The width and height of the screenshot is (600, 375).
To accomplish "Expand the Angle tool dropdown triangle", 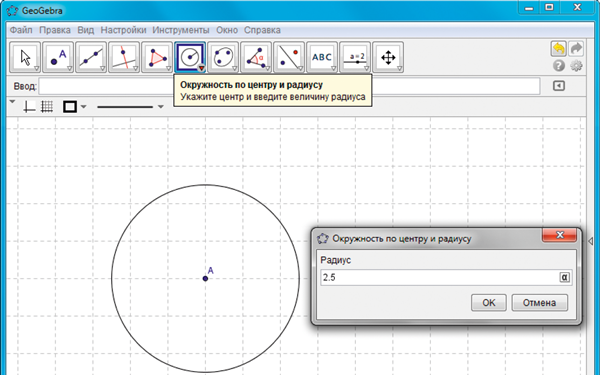I will click(267, 68).
